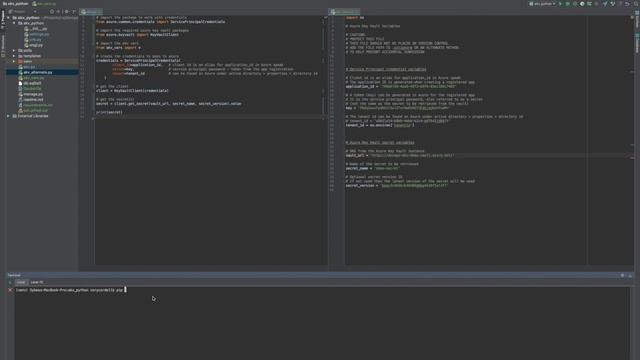The width and height of the screenshot is (640, 360).
Task: Open the Project panel settings gear
Action: 67,12
